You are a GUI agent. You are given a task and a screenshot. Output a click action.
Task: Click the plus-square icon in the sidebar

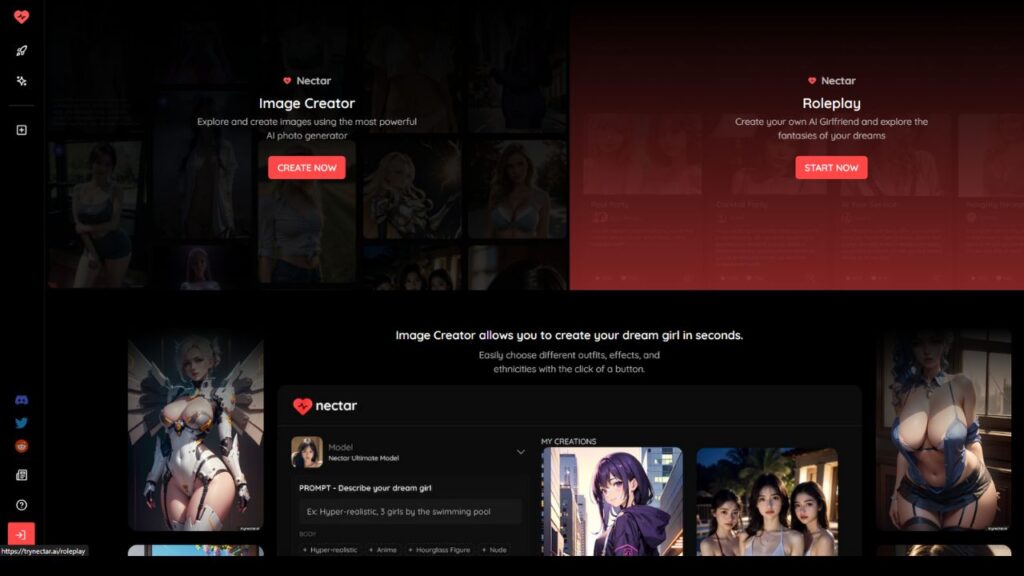22,130
